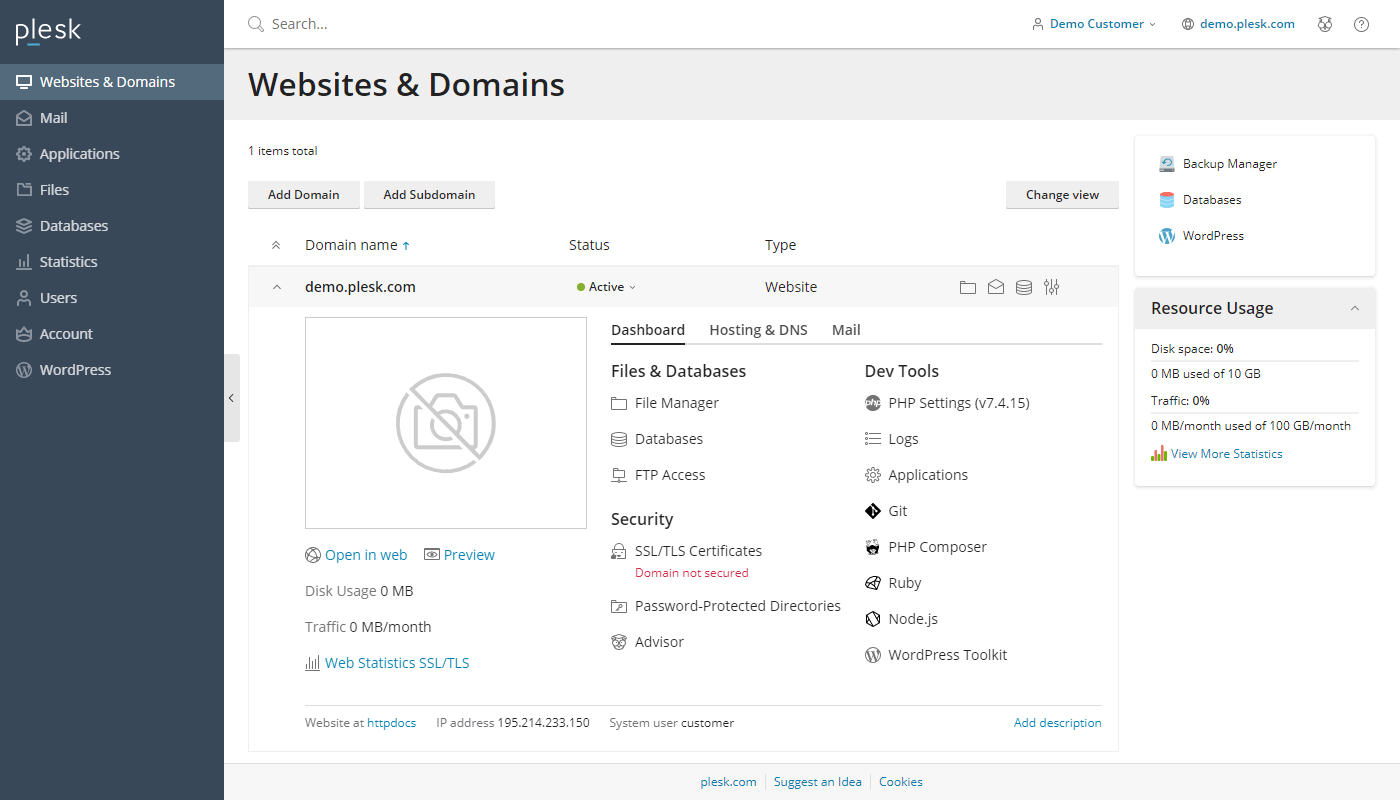Image resolution: width=1400 pixels, height=800 pixels.
Task: Switch to the Dashboard tab
Action: 648,330
